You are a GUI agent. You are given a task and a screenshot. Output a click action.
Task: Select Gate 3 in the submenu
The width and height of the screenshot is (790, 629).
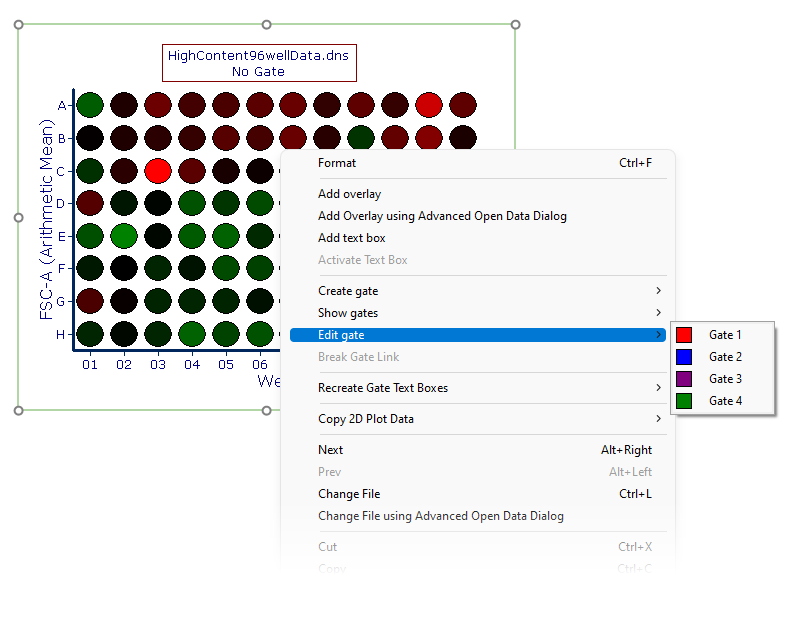[722, 379]
